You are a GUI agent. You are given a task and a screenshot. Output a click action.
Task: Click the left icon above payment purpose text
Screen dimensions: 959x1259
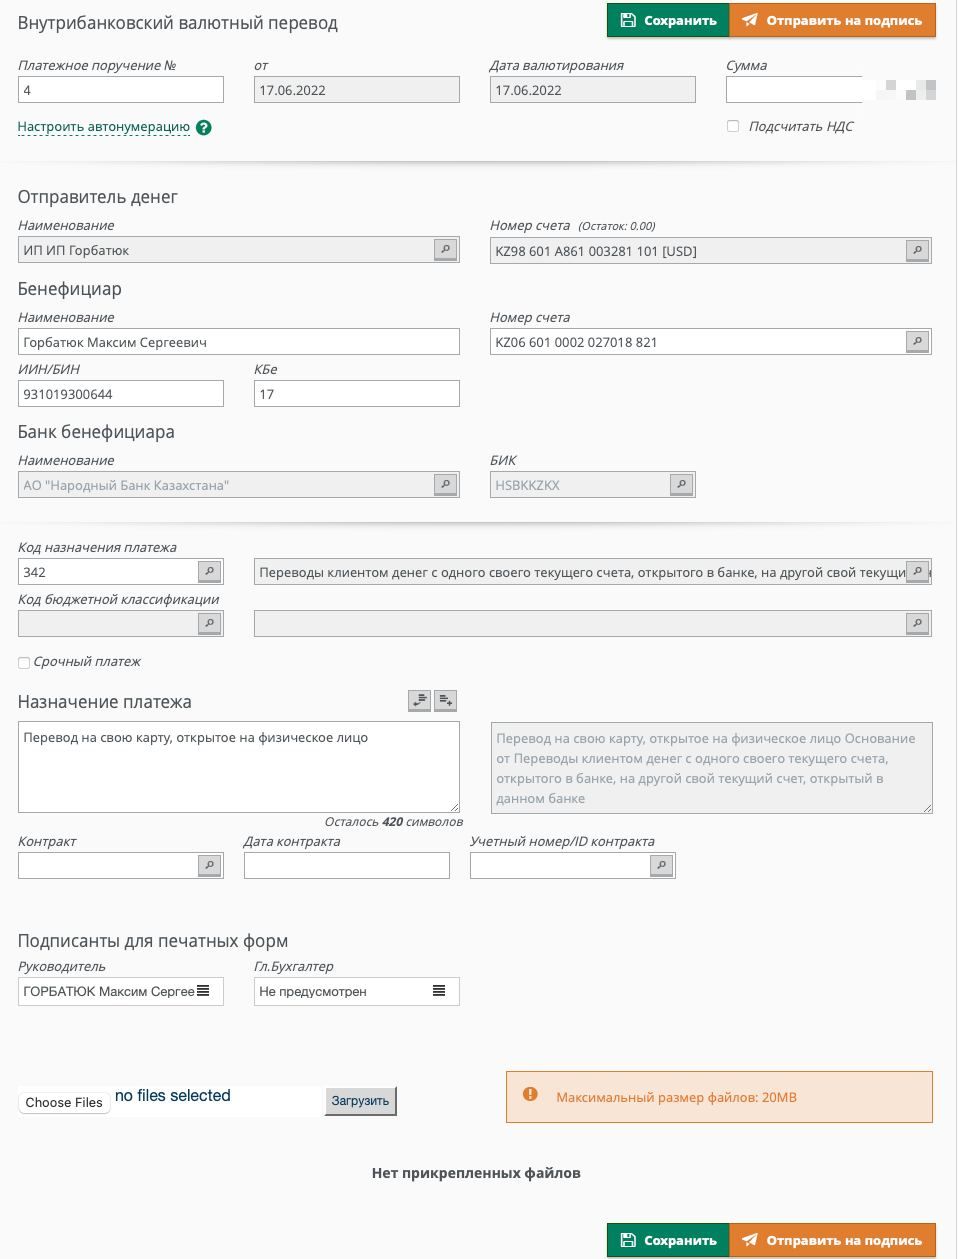click(x=419, y=701)
